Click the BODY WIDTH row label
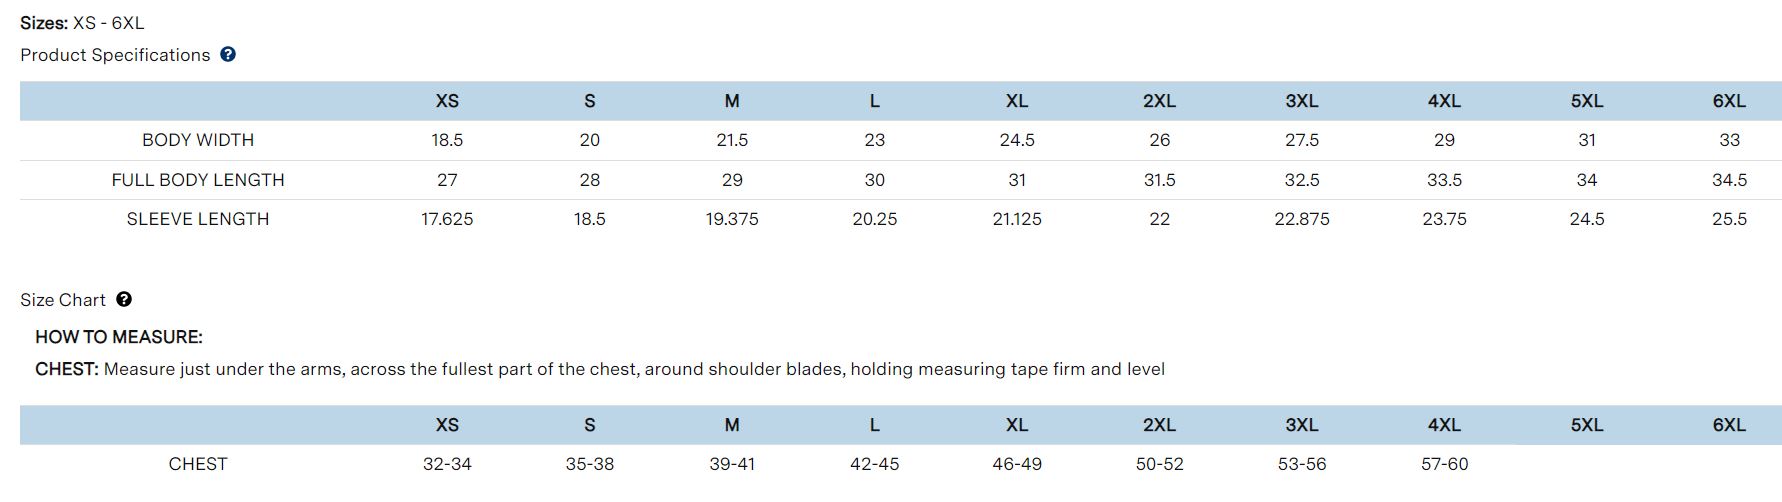This screenshot has width=1782, height=502. tap(198, 140)
